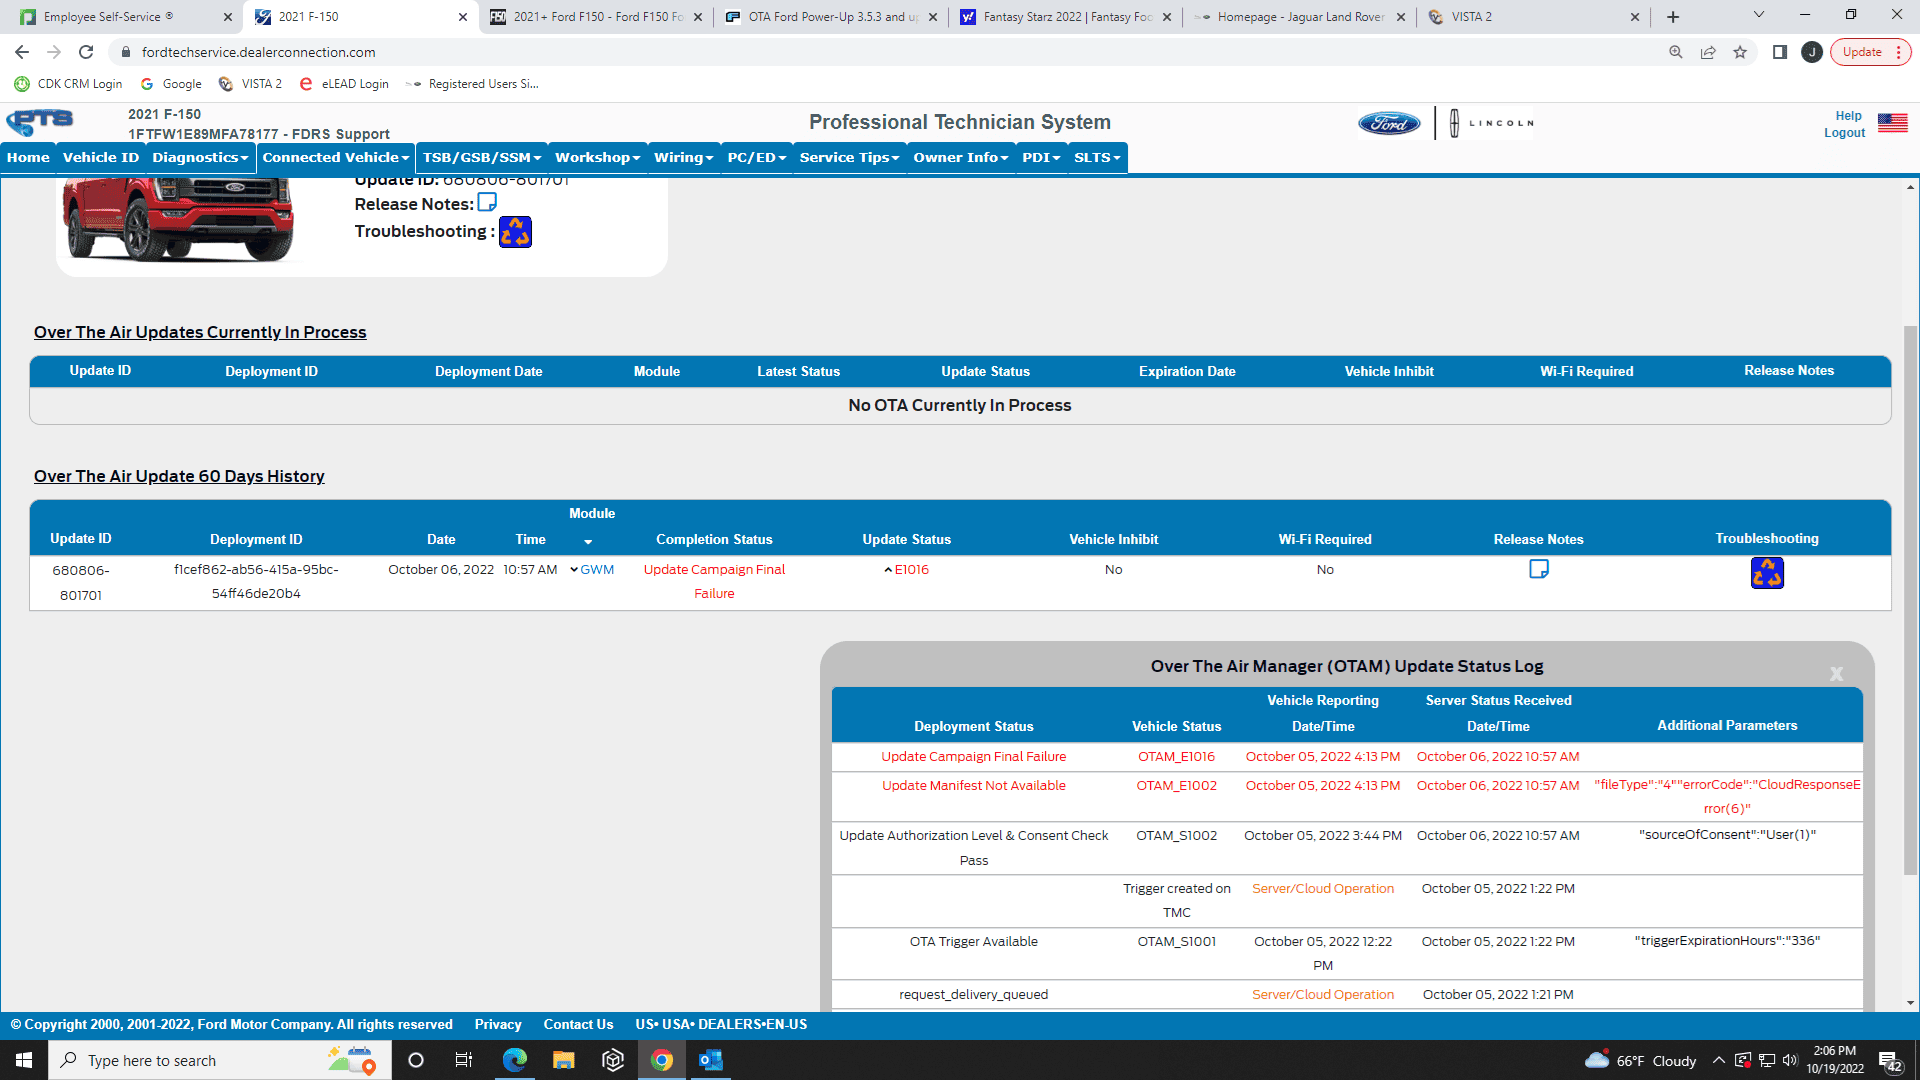Select the Vehicle ID menu item
The height and width of the screenshot is (1080, 1920).
pos(100,157)
